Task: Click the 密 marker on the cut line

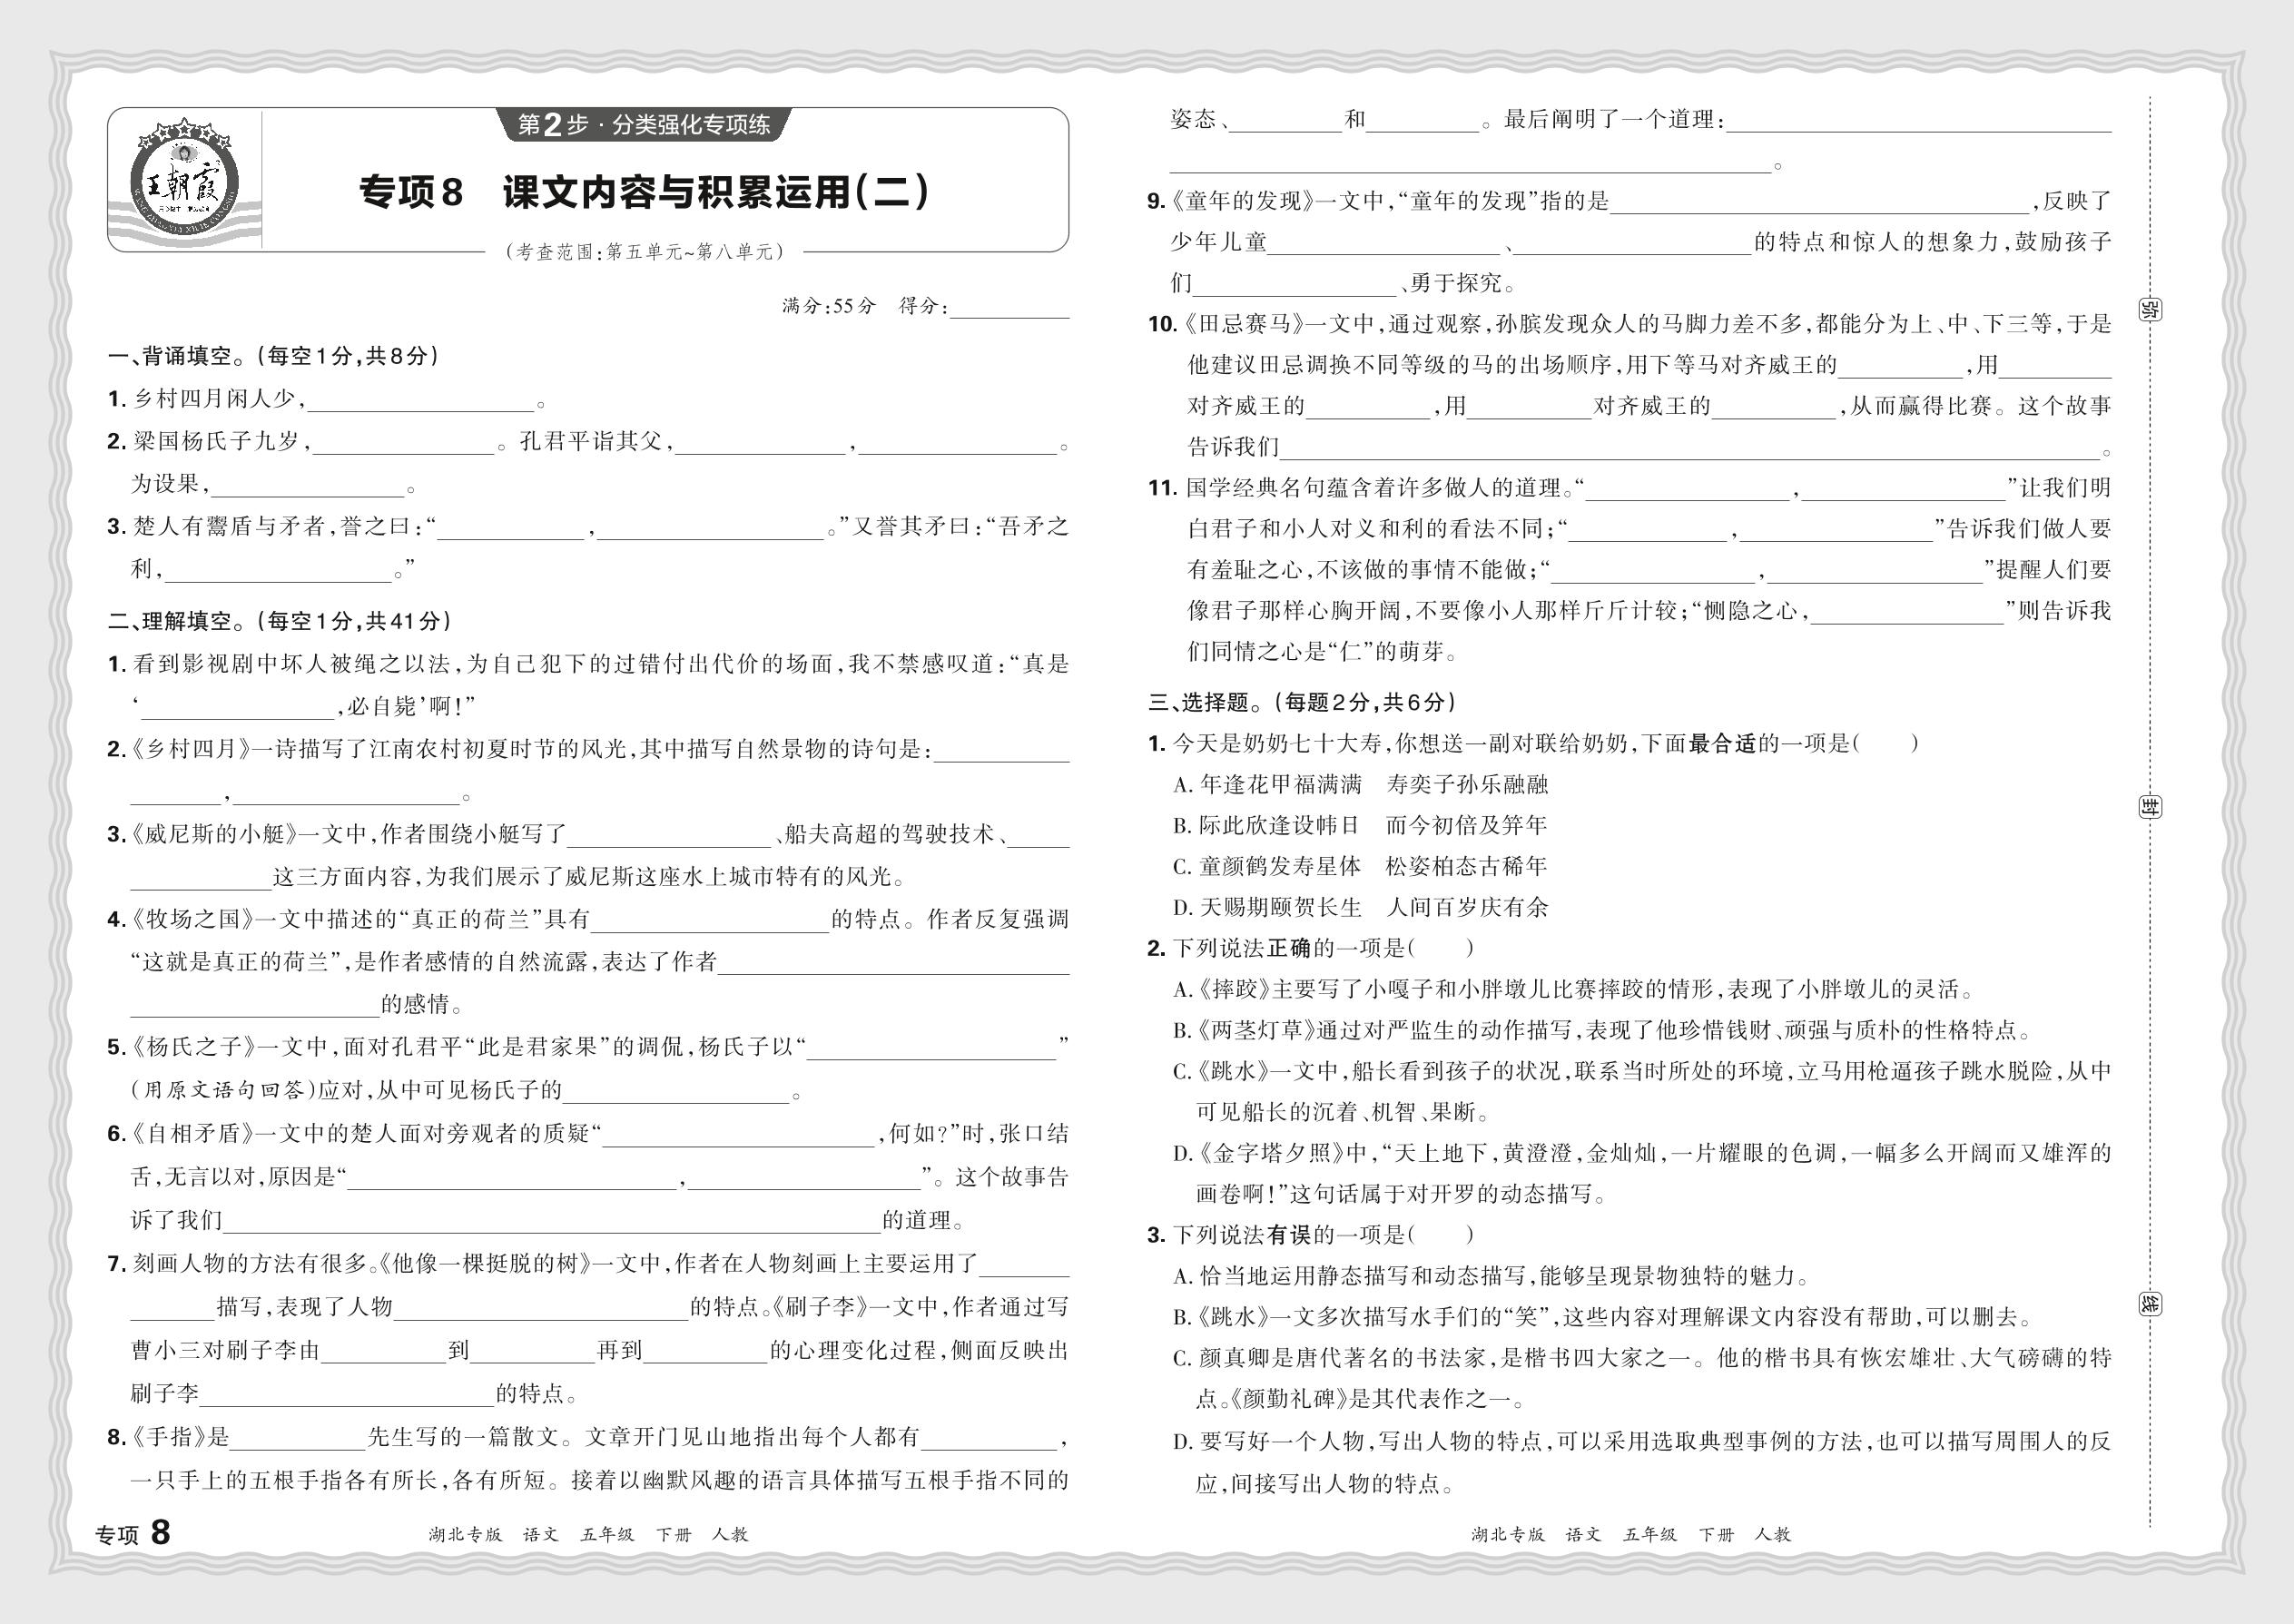Action: tap(2149, 309)
